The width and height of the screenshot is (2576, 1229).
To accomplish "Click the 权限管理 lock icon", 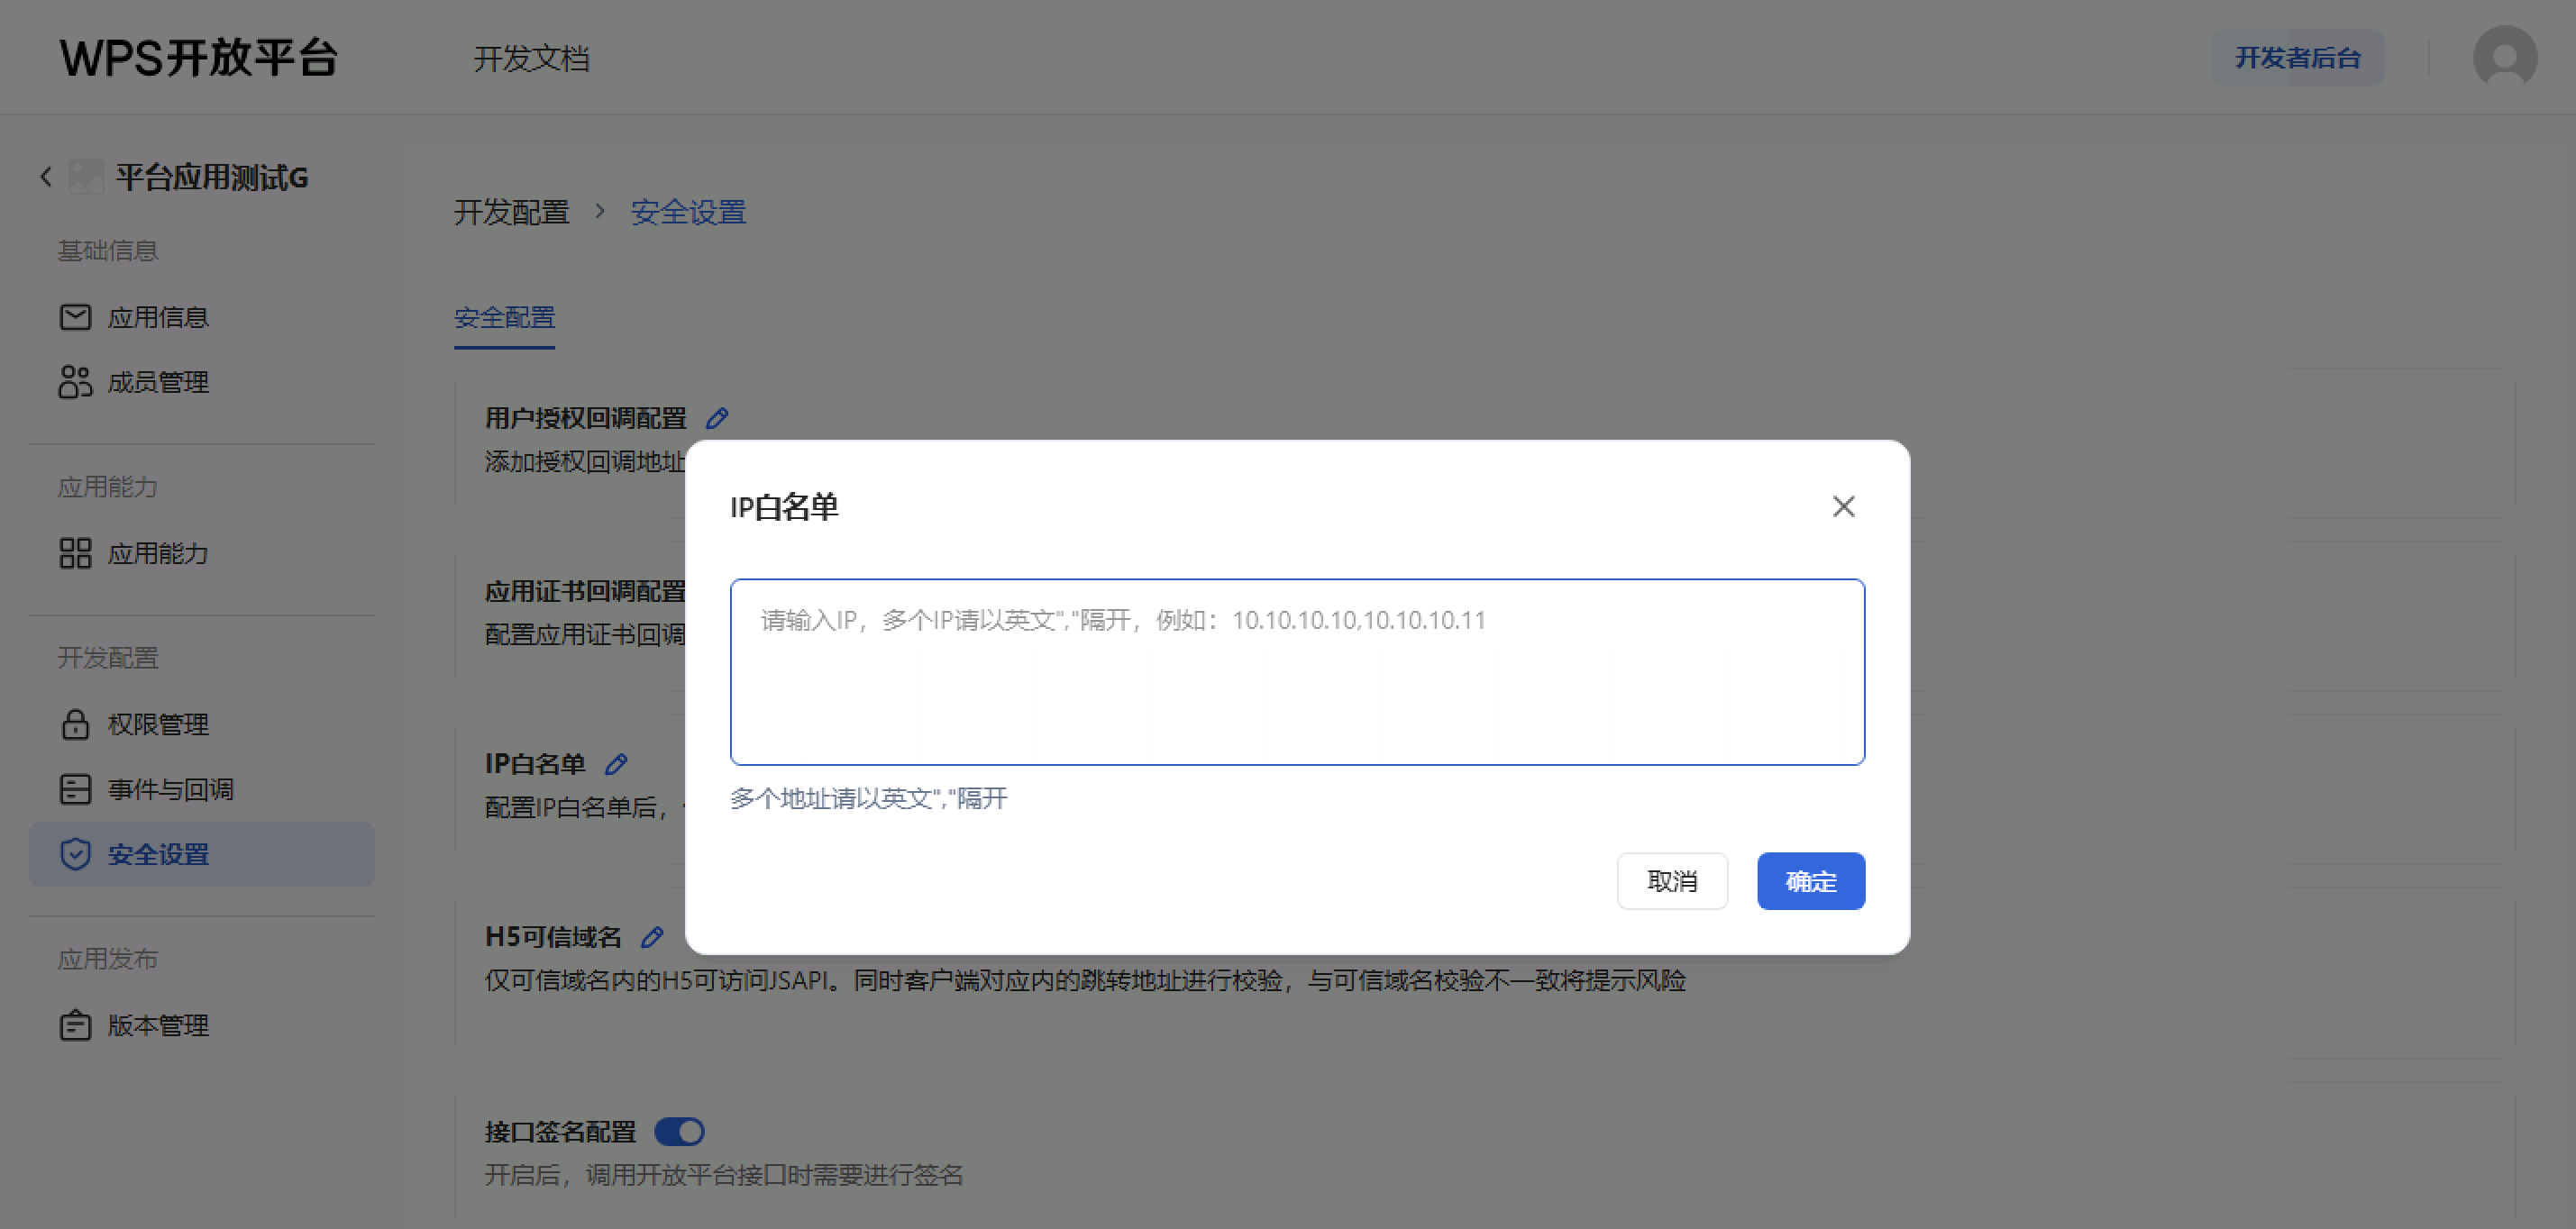I will tap(74, 724).
